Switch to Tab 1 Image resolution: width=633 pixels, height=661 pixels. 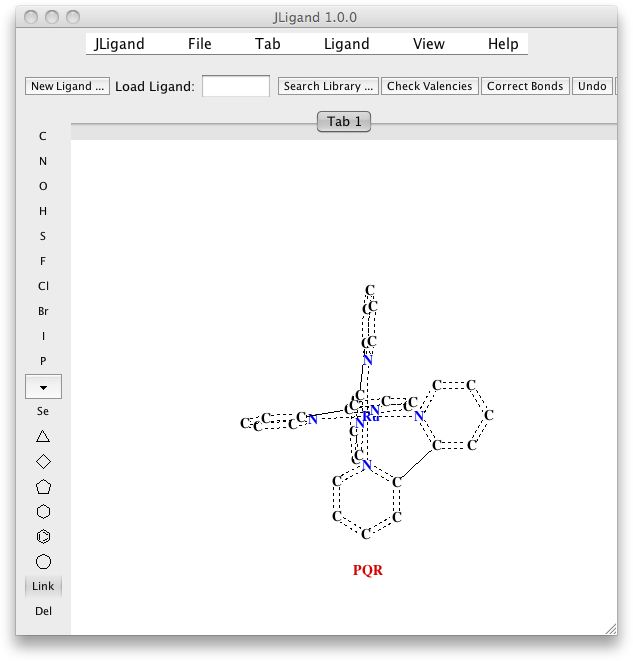[344, 121]
